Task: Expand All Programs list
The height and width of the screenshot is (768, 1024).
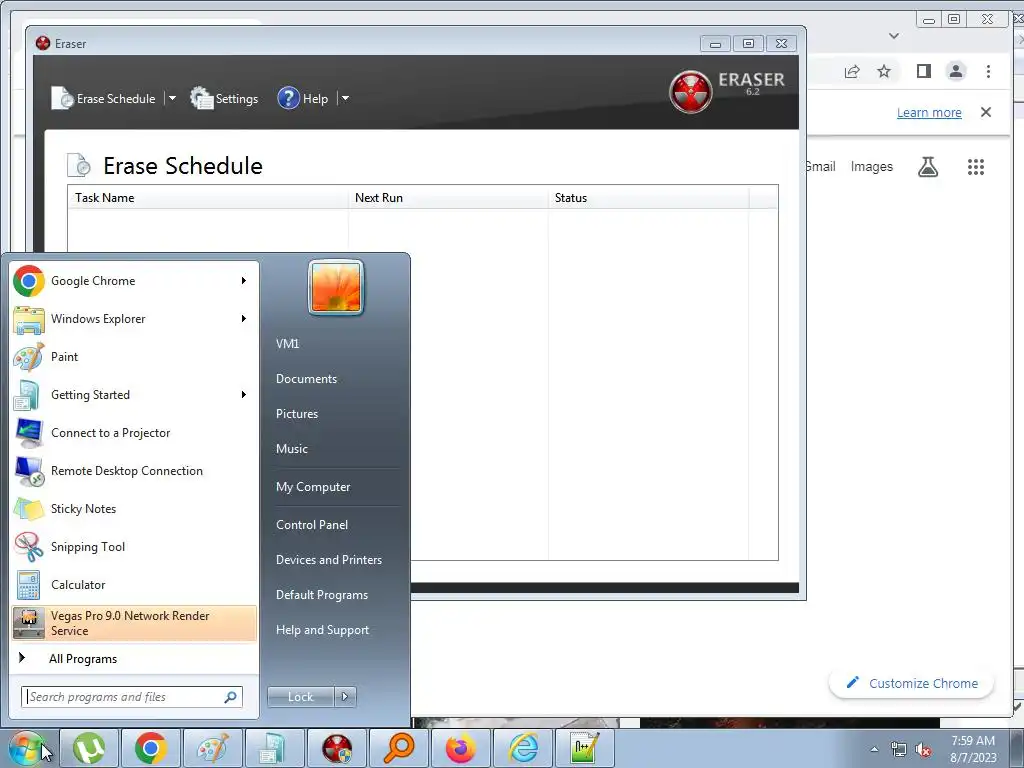Action: click(134, 658)
